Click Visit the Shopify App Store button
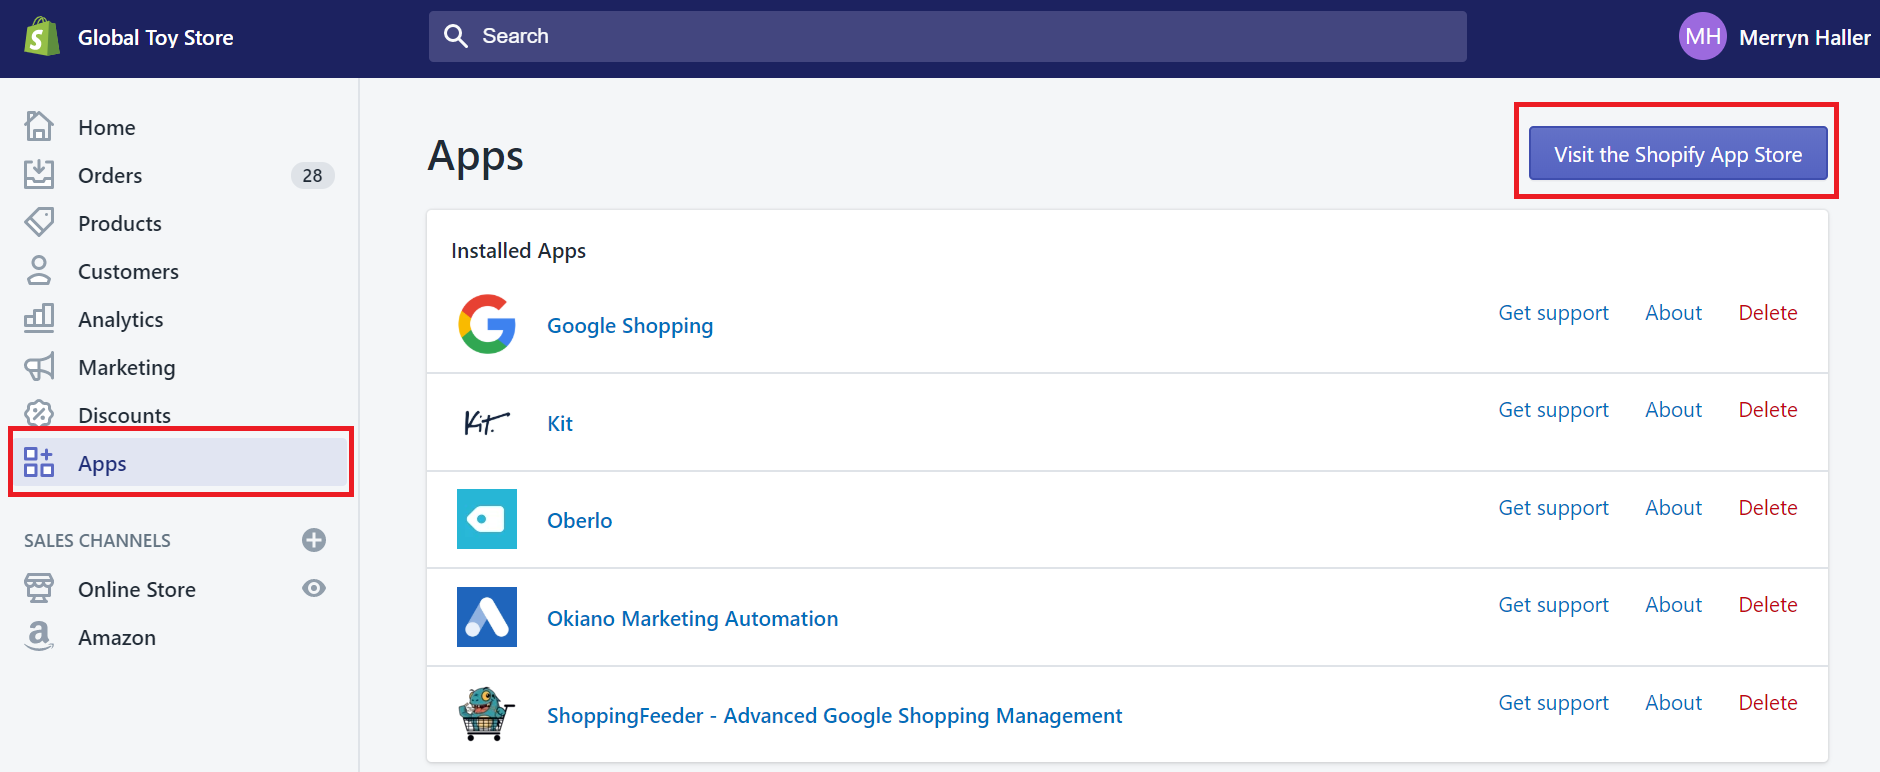 coord(1678,154)
